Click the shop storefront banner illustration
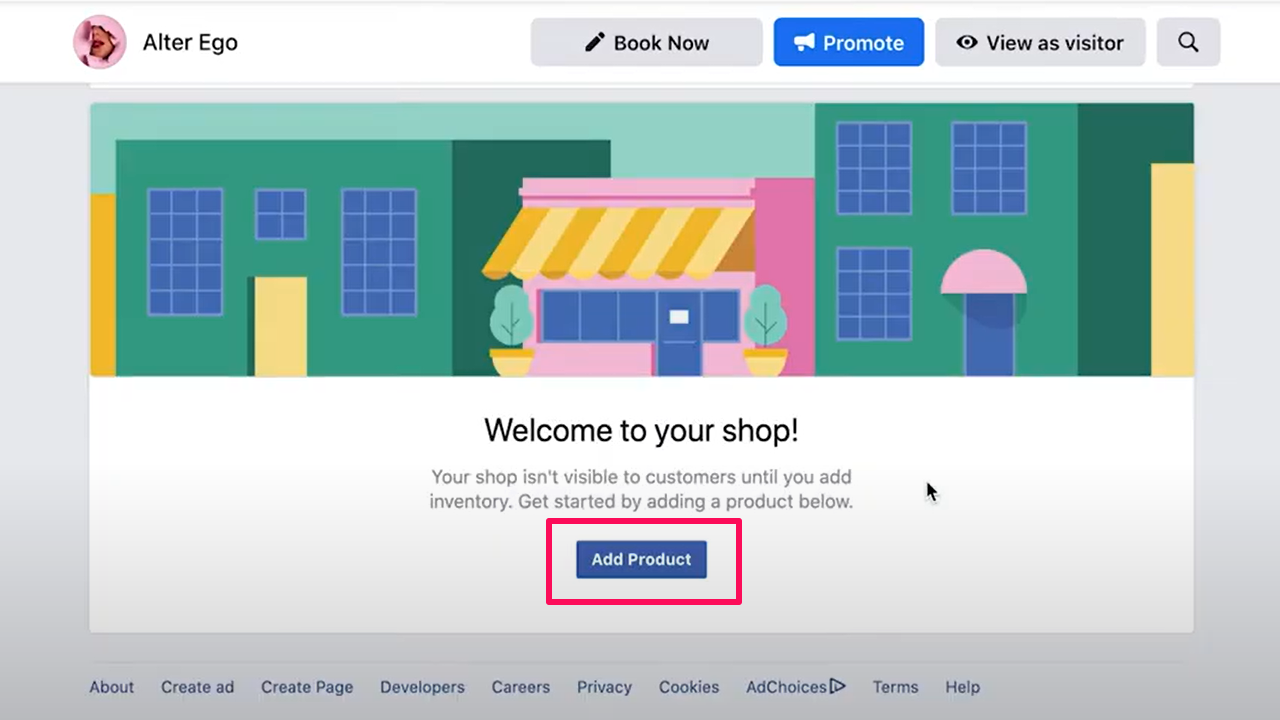Image resolution: width=1280 pixels, height=720 pixels. (x=641, y=240)
